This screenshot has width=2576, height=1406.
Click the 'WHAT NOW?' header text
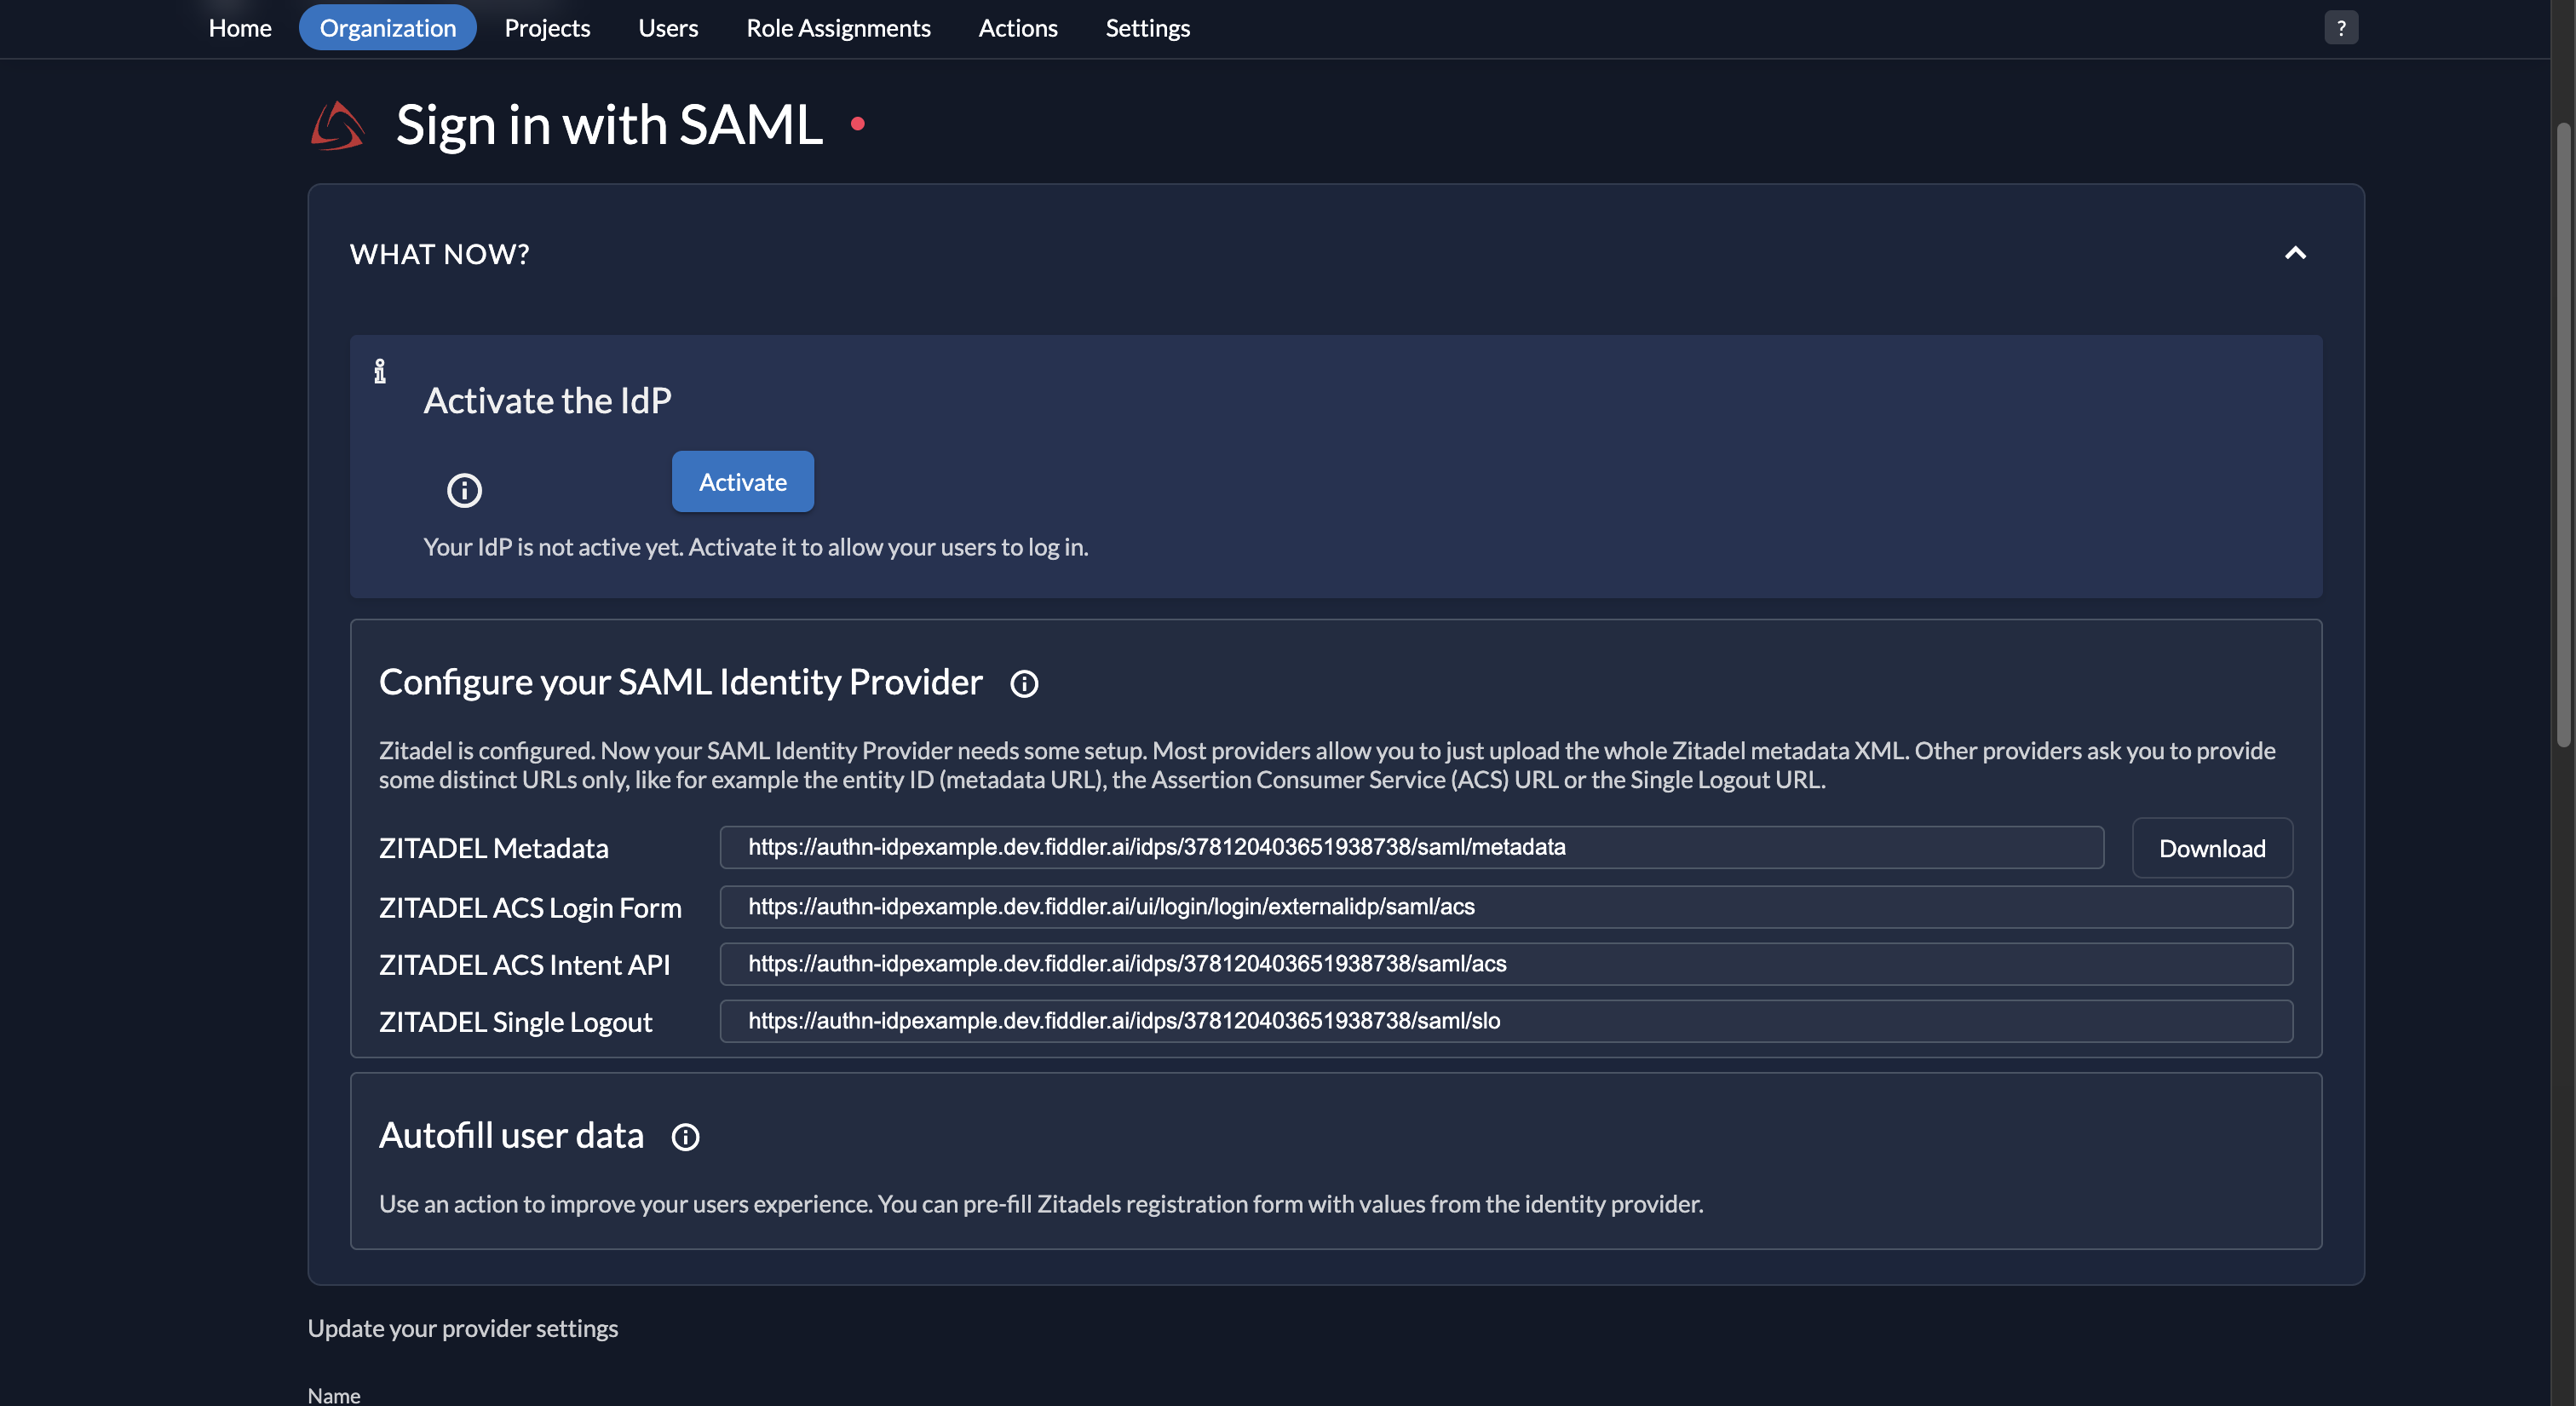click(439, 254)
